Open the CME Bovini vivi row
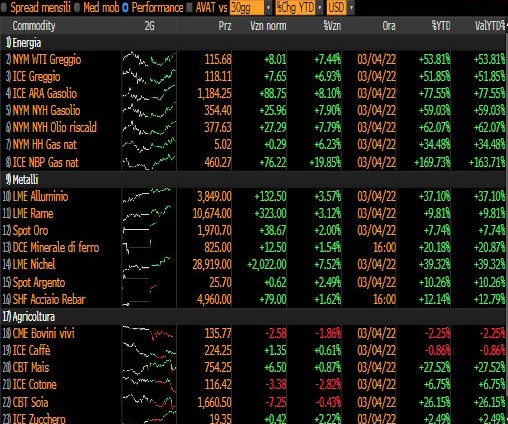Screen dimensions: 508x424 (254, 333)
